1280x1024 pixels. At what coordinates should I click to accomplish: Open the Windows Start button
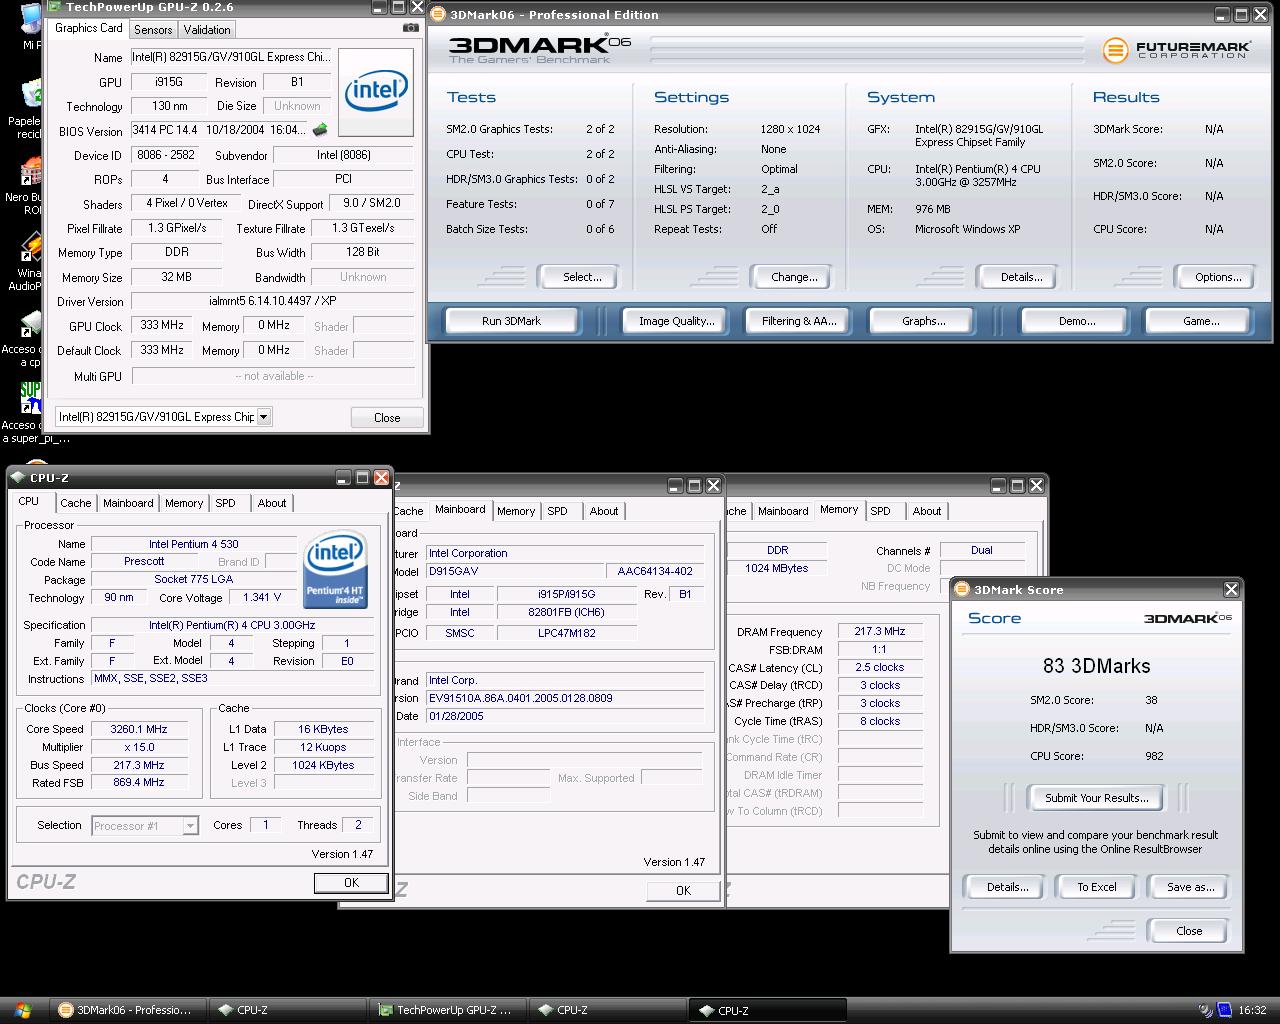tap(22, 1010)
